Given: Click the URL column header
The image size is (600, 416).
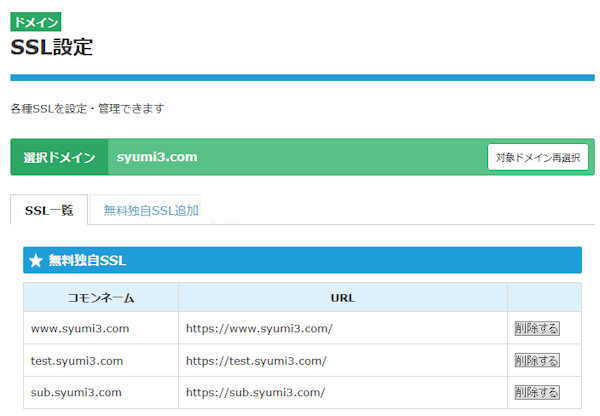Looking at the screenshot, I should (342, 298).
